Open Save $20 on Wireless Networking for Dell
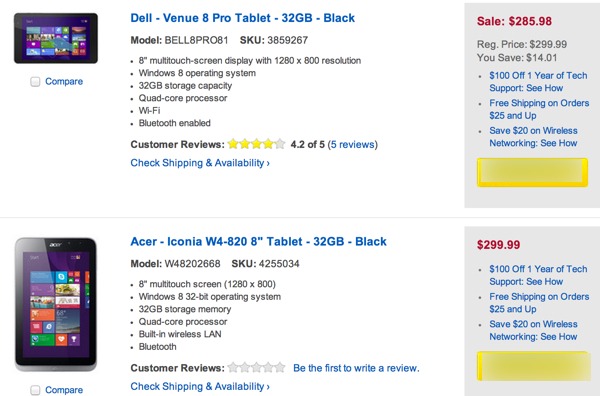600x396 pixels. coord(533,137)
